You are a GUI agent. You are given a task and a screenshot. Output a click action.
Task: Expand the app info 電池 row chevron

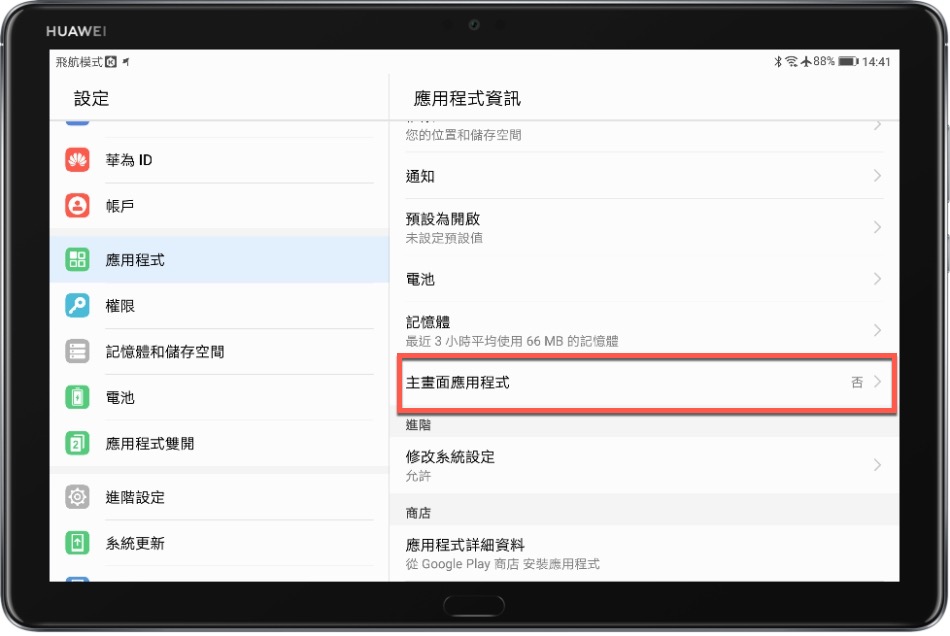[877, 279]
